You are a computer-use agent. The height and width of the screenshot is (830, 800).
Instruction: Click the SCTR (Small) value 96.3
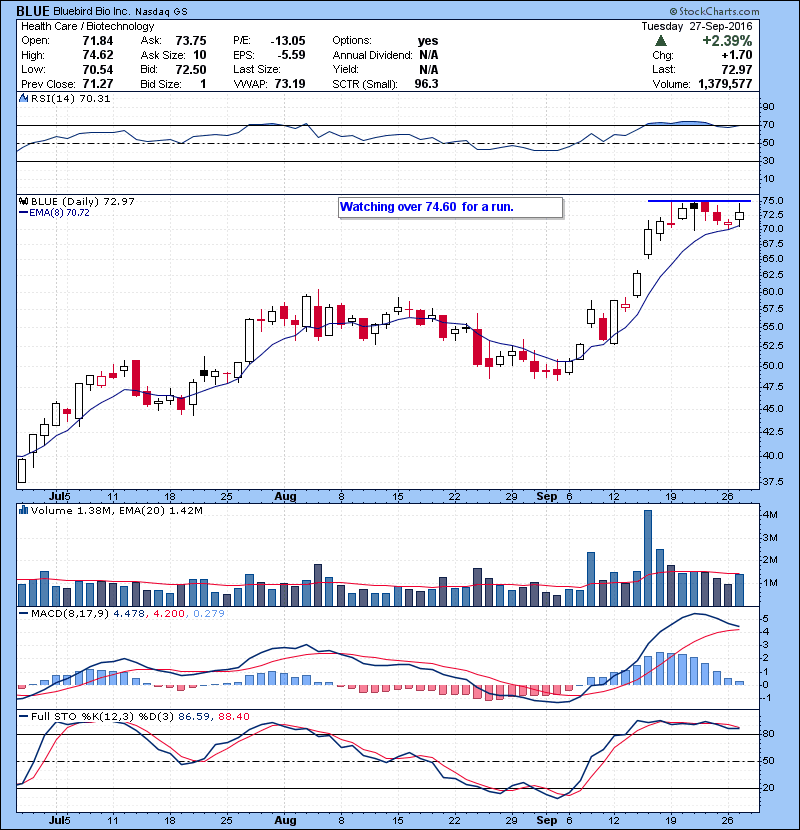pyautogui.click(x=426, y=84)
